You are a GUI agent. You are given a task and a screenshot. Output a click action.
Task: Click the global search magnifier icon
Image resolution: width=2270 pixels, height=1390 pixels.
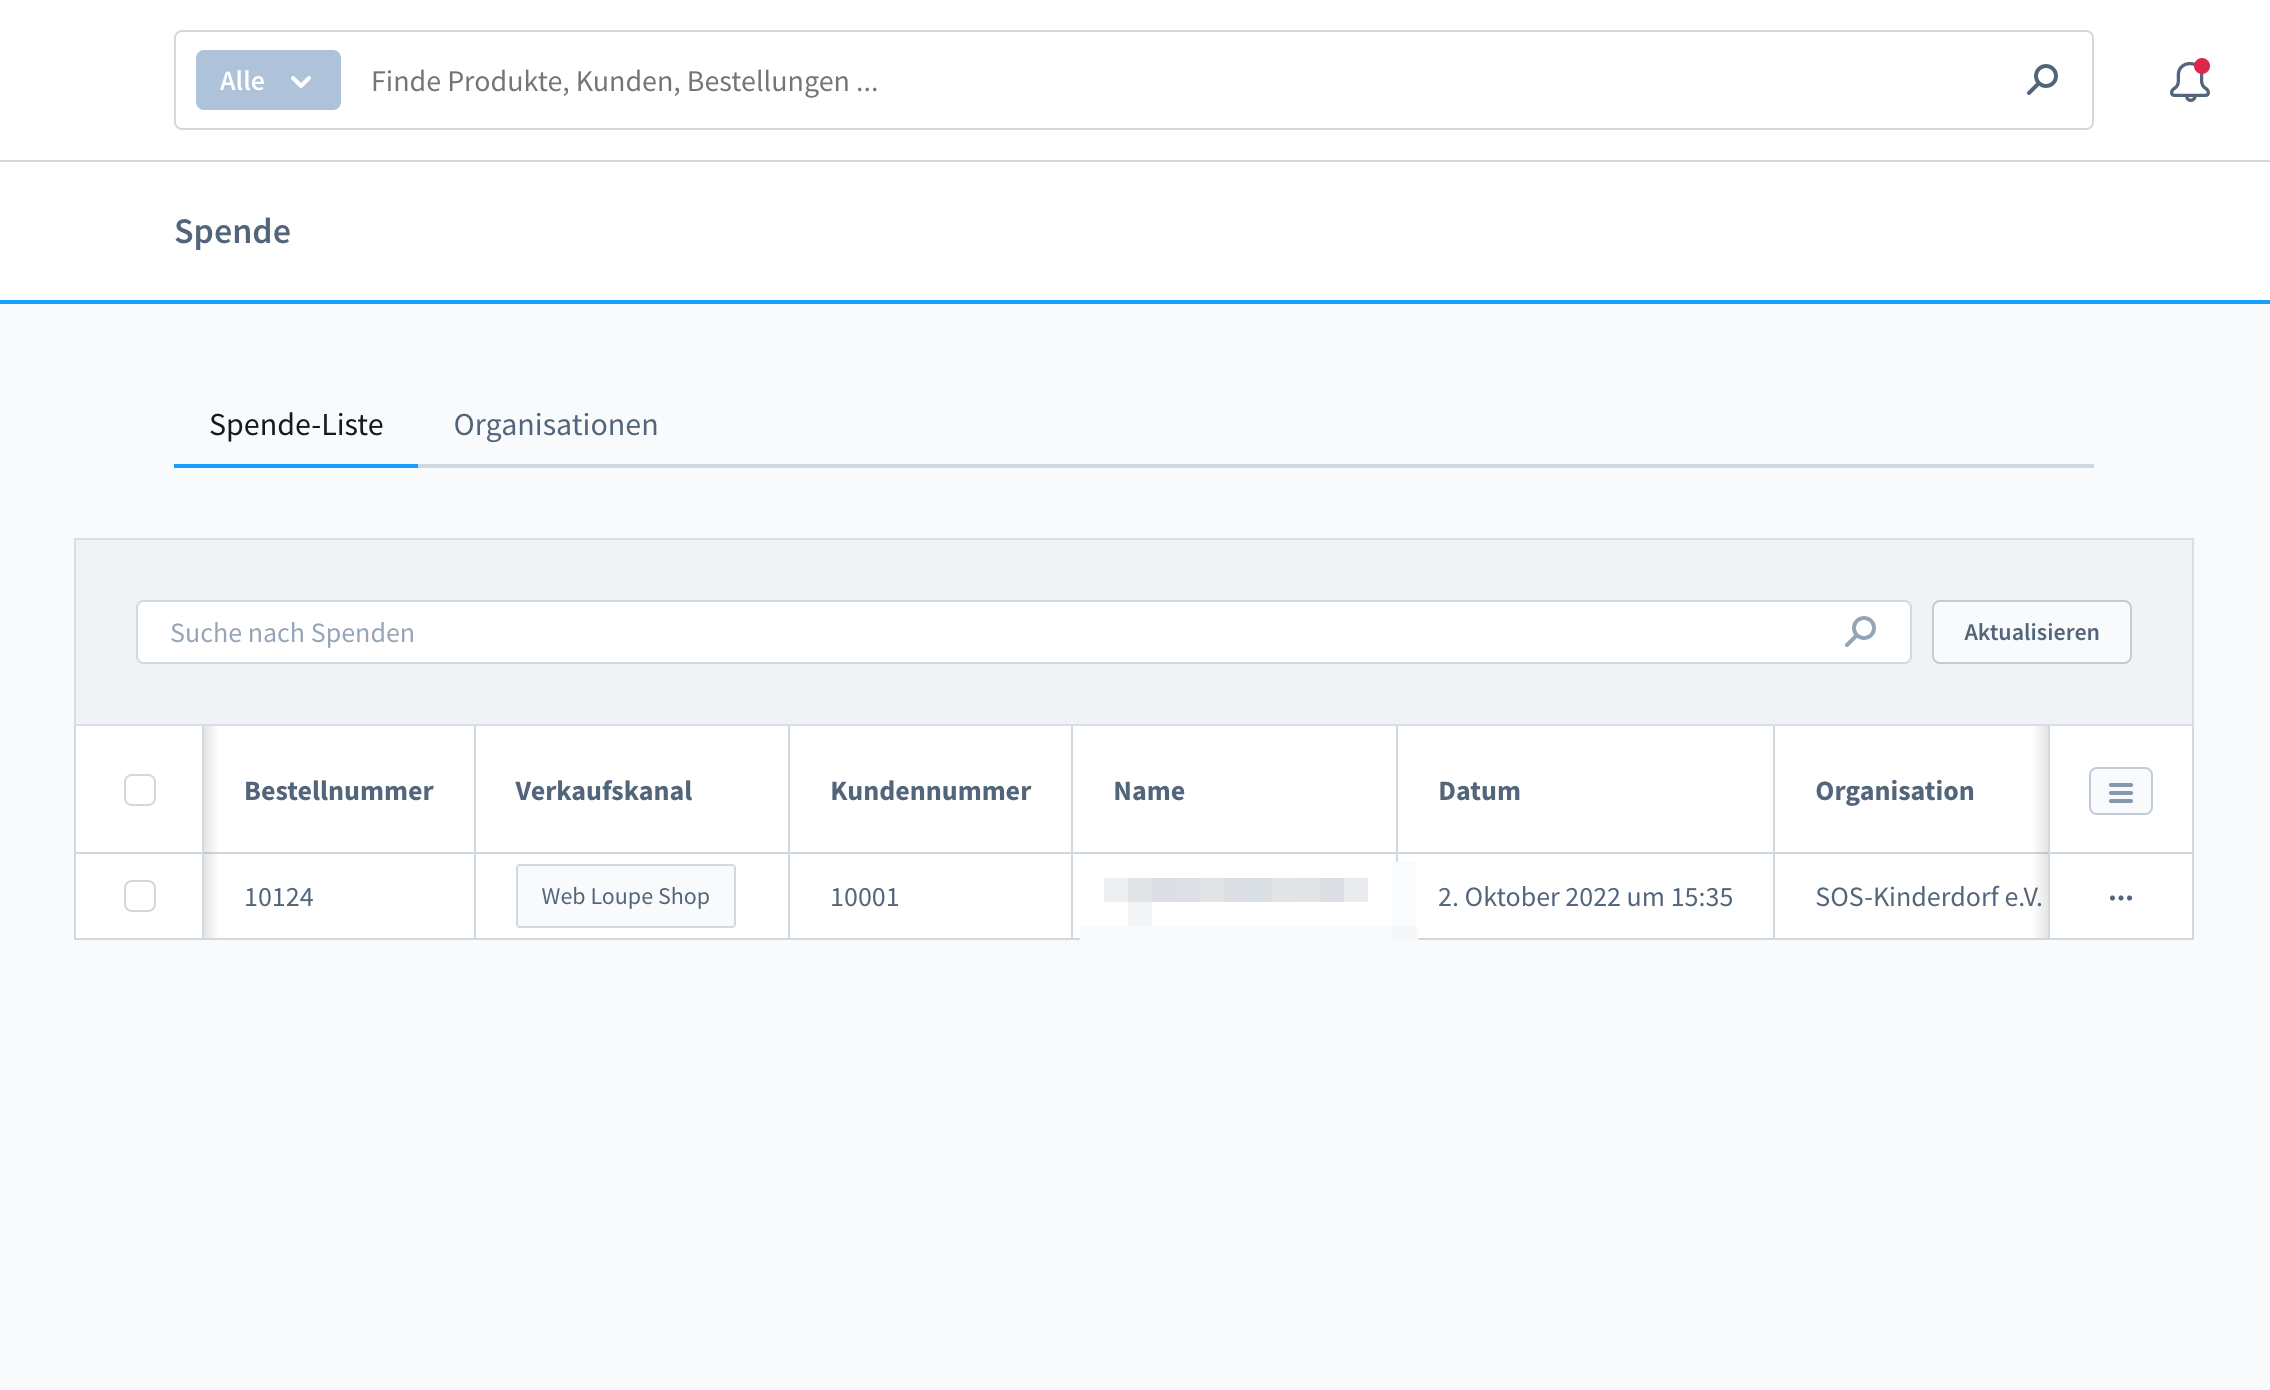2042,80
